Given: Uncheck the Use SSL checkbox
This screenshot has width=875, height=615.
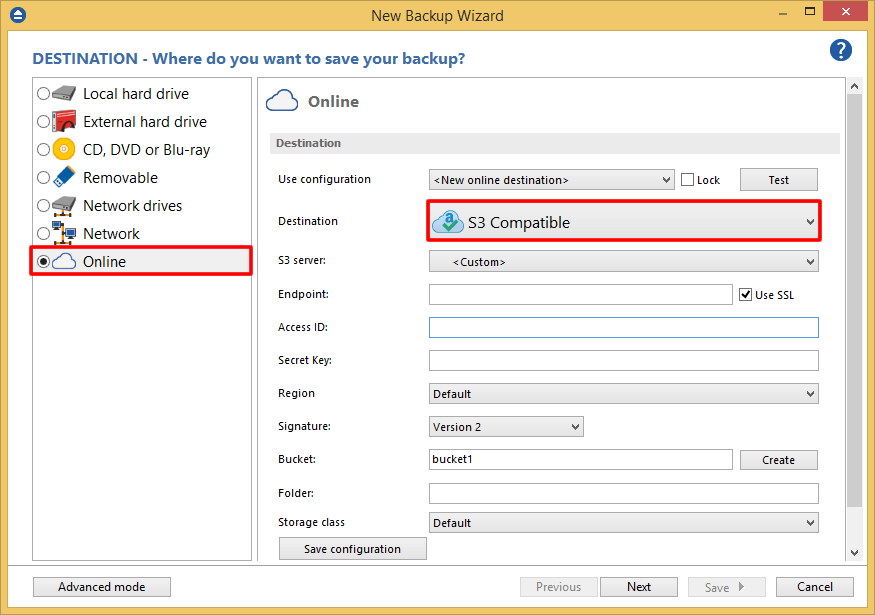Looking at the screenshot, I should click(x=746, y=295).
